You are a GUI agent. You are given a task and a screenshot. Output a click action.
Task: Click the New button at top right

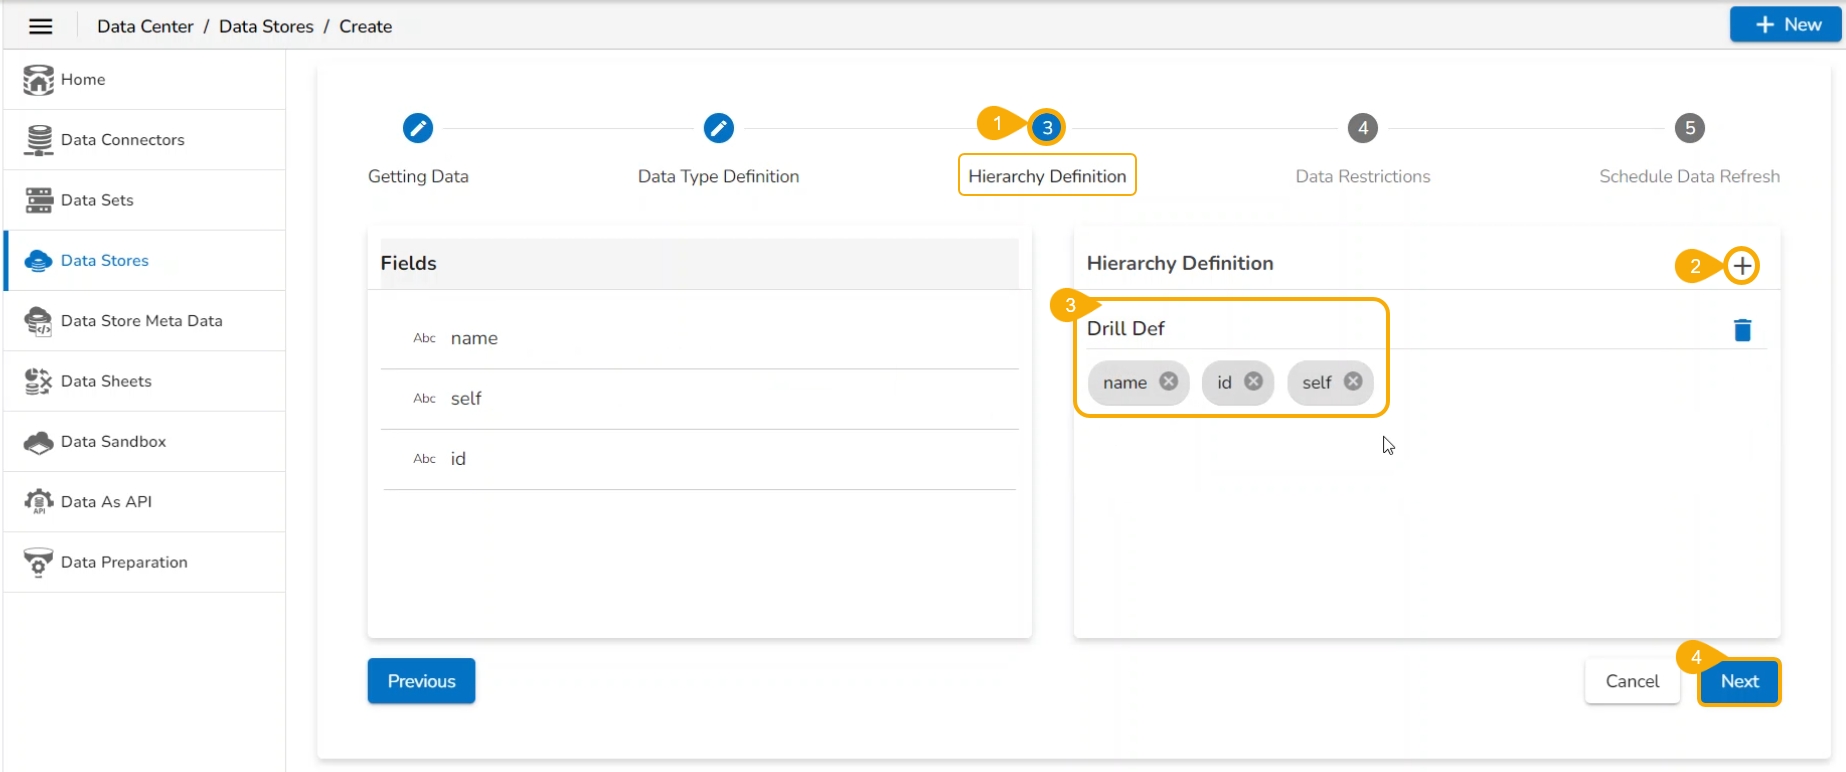tap(1786, 25)
